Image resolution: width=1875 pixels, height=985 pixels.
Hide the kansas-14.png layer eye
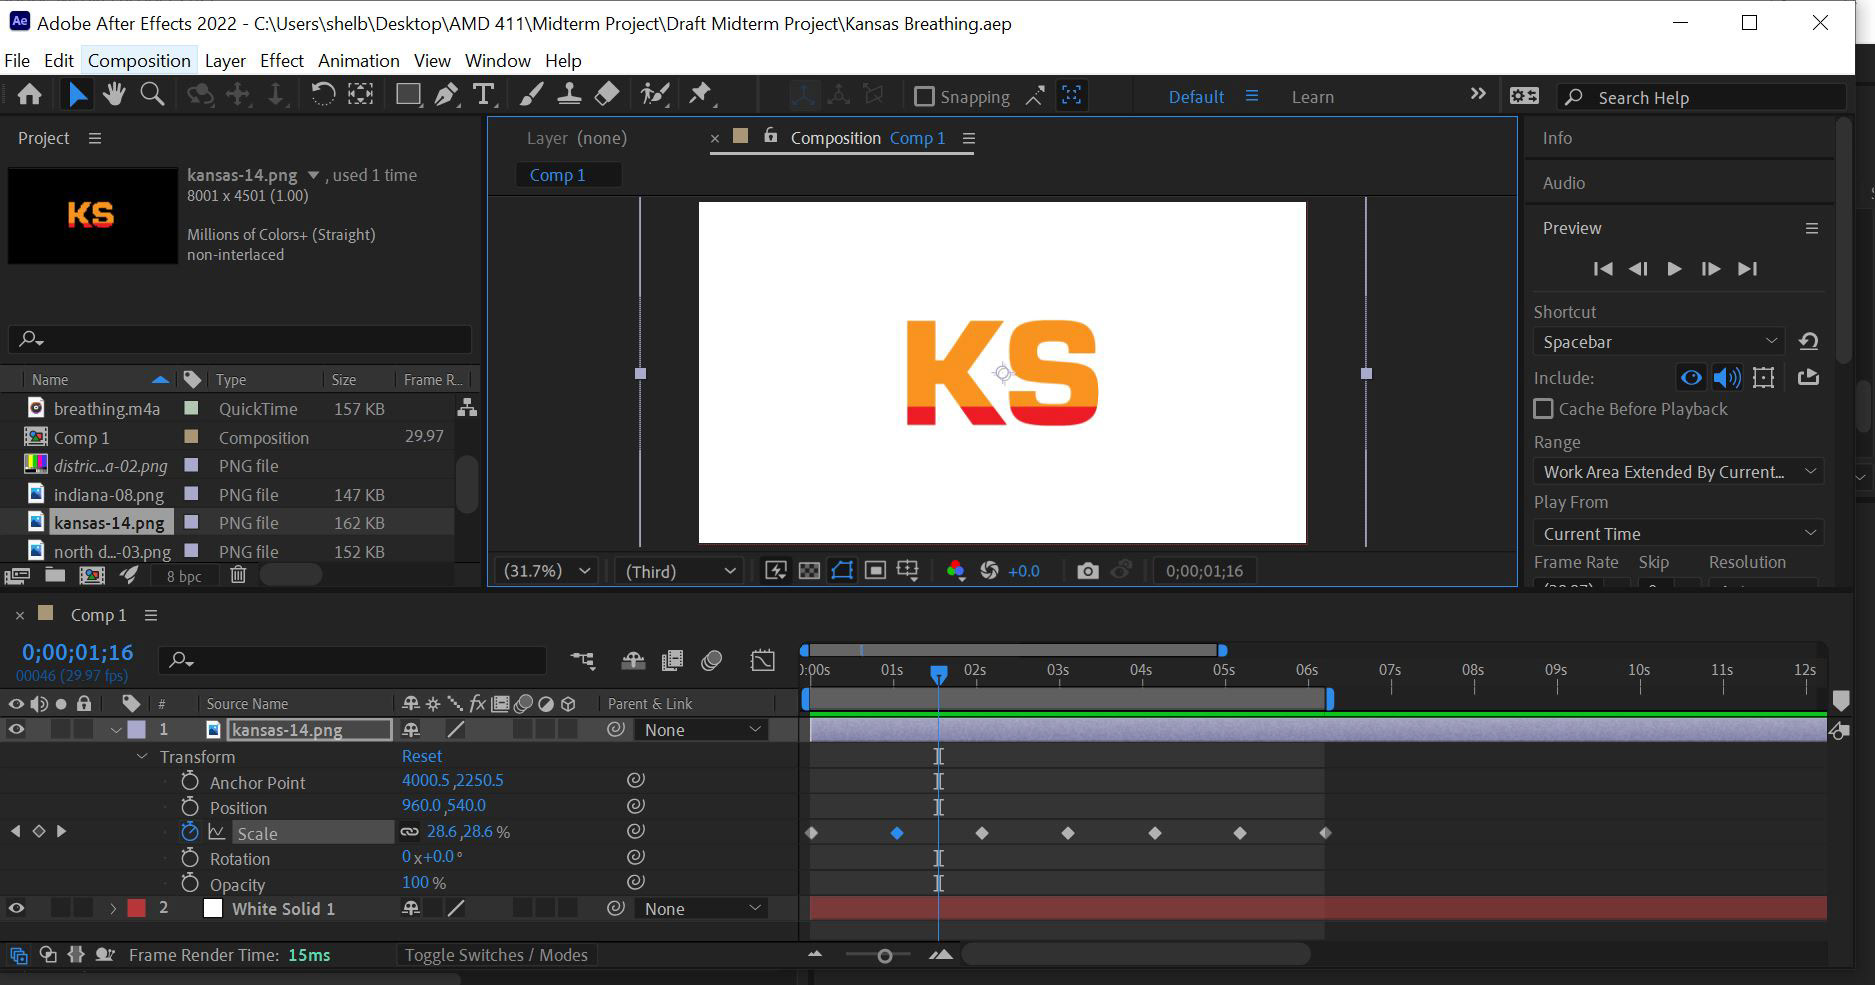pos(16,730)
